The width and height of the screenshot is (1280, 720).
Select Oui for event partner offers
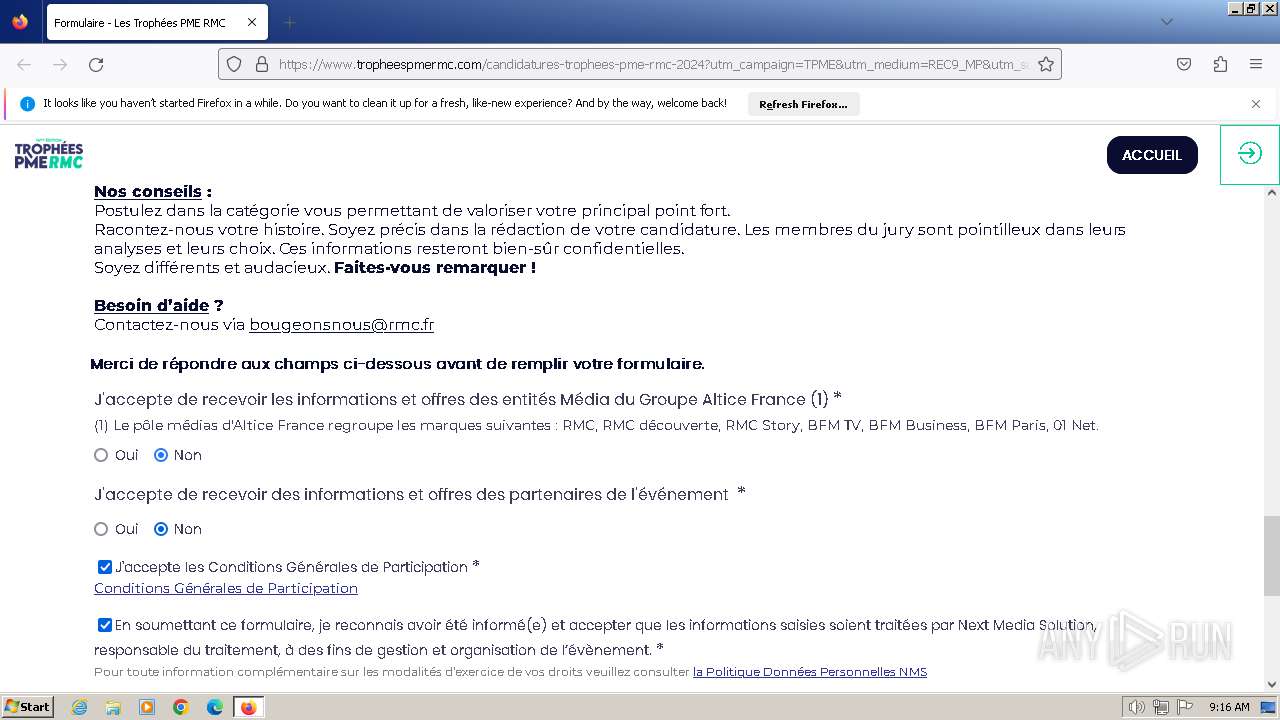(x=101, y=529)
